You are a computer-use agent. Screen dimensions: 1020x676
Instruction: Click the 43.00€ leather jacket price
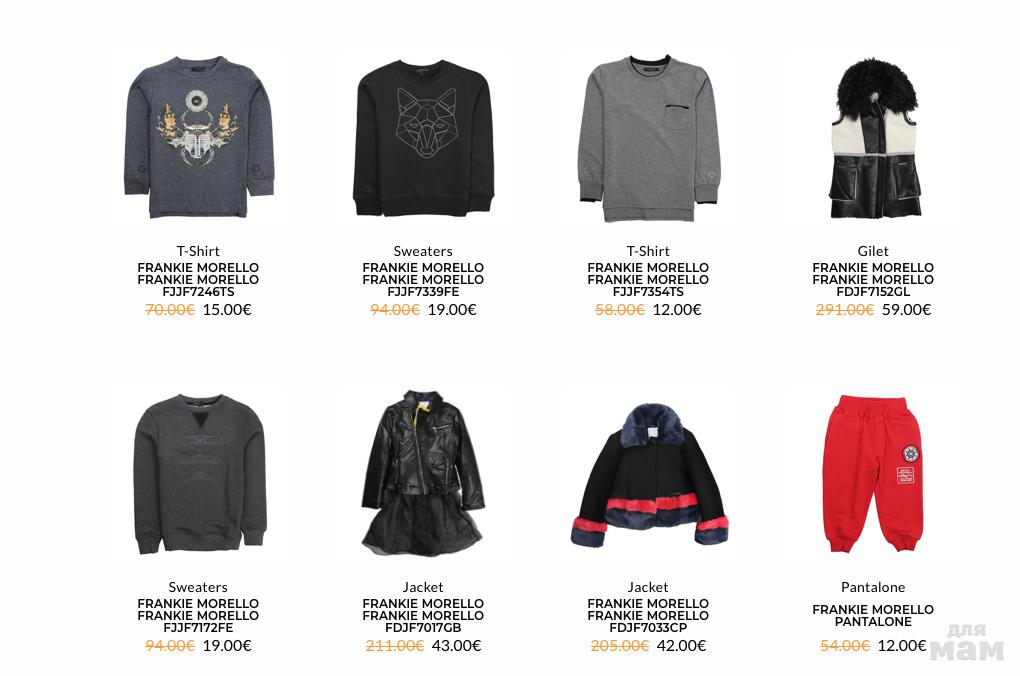tap(457, 646)
